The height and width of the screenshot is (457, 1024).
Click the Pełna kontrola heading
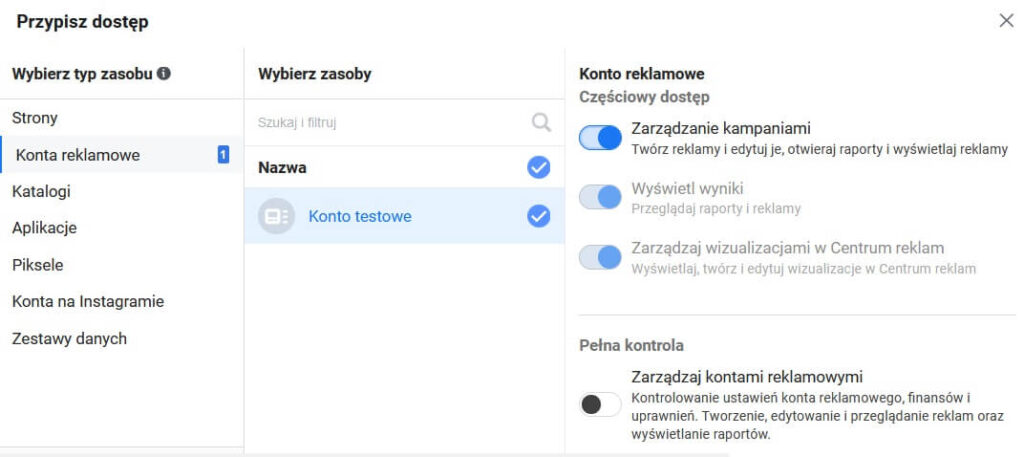632,345
